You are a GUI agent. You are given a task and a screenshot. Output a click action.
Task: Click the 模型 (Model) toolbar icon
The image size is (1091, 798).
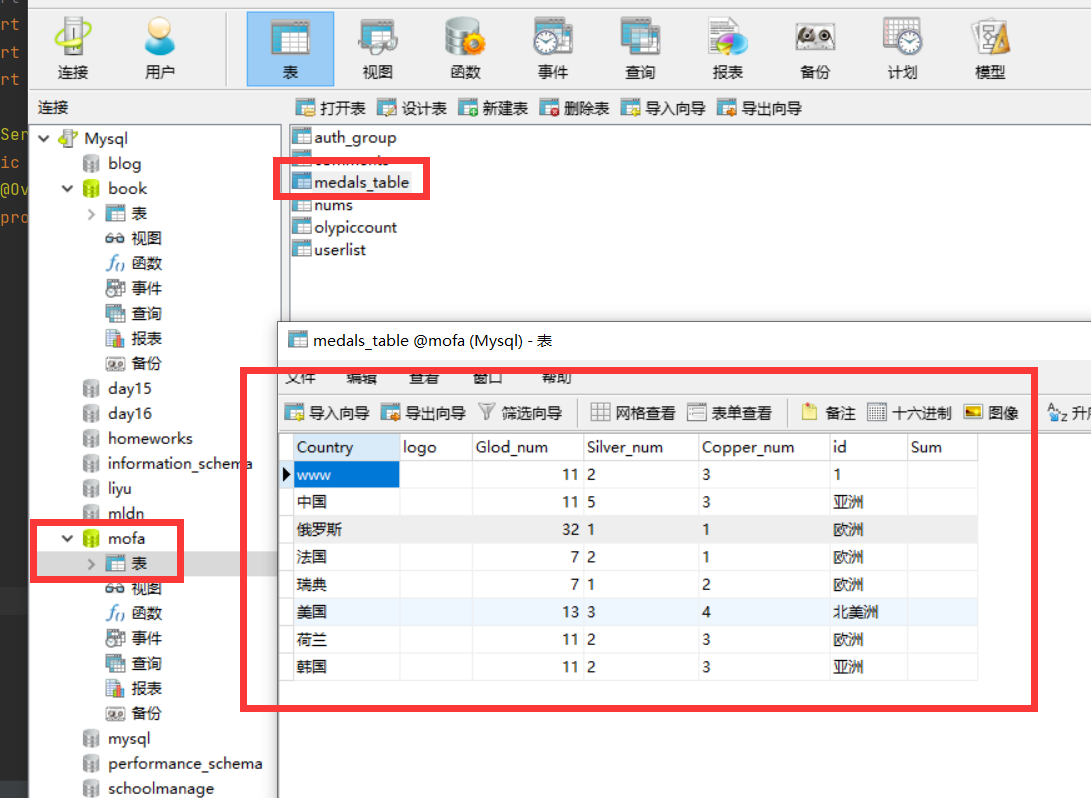point(990,49)
